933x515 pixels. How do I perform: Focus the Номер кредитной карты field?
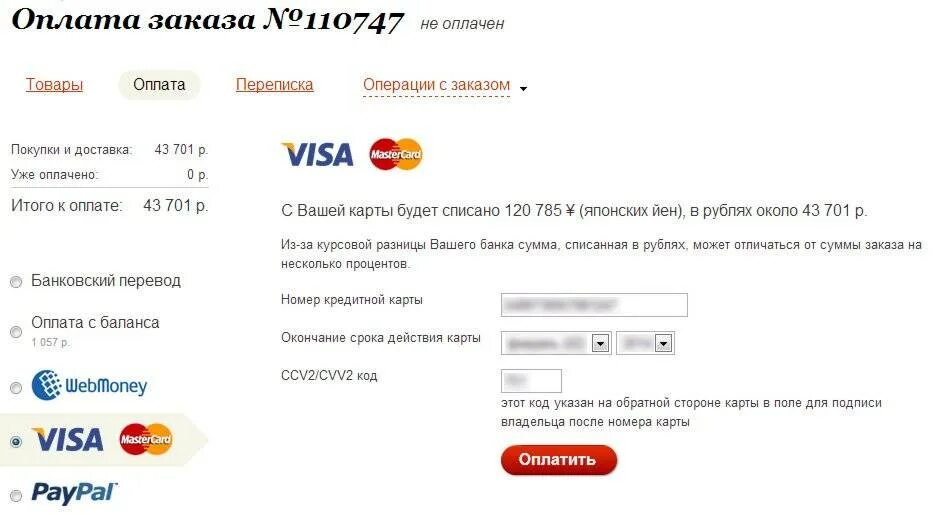coord(594,305)
